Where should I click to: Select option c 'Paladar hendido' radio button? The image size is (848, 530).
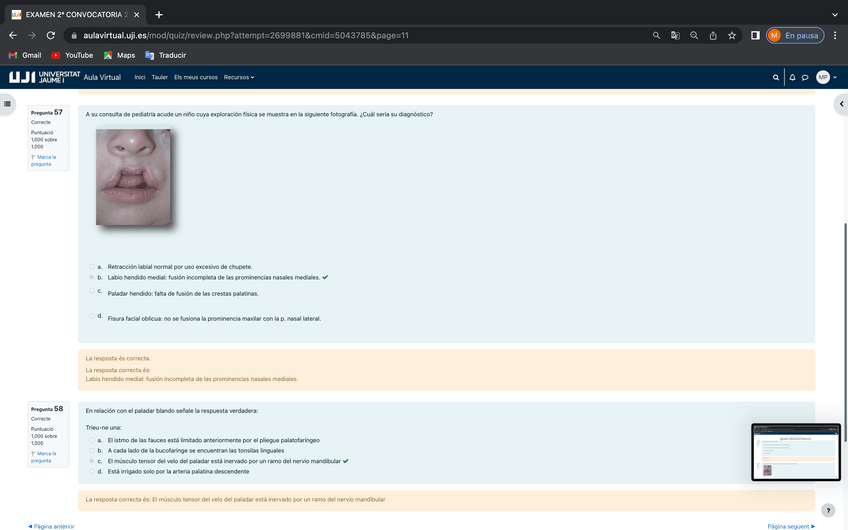pos(92,291)
